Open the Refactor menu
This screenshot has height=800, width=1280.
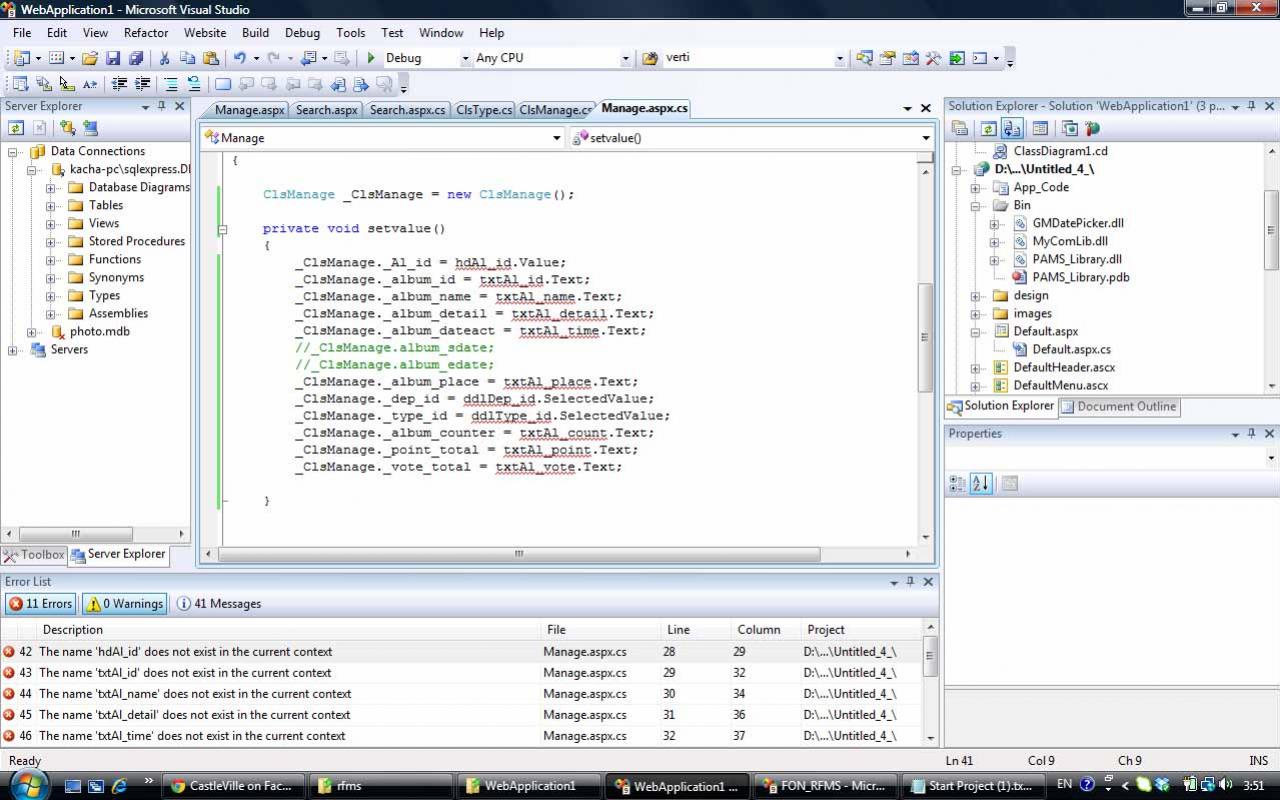146,32
